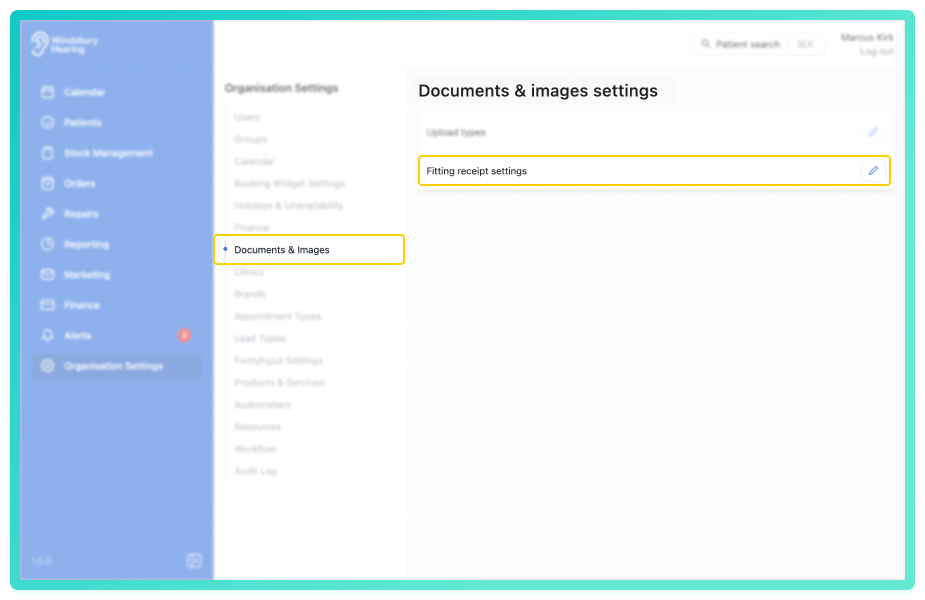Click the Marcus Kirk user name

tap(867, 38)
